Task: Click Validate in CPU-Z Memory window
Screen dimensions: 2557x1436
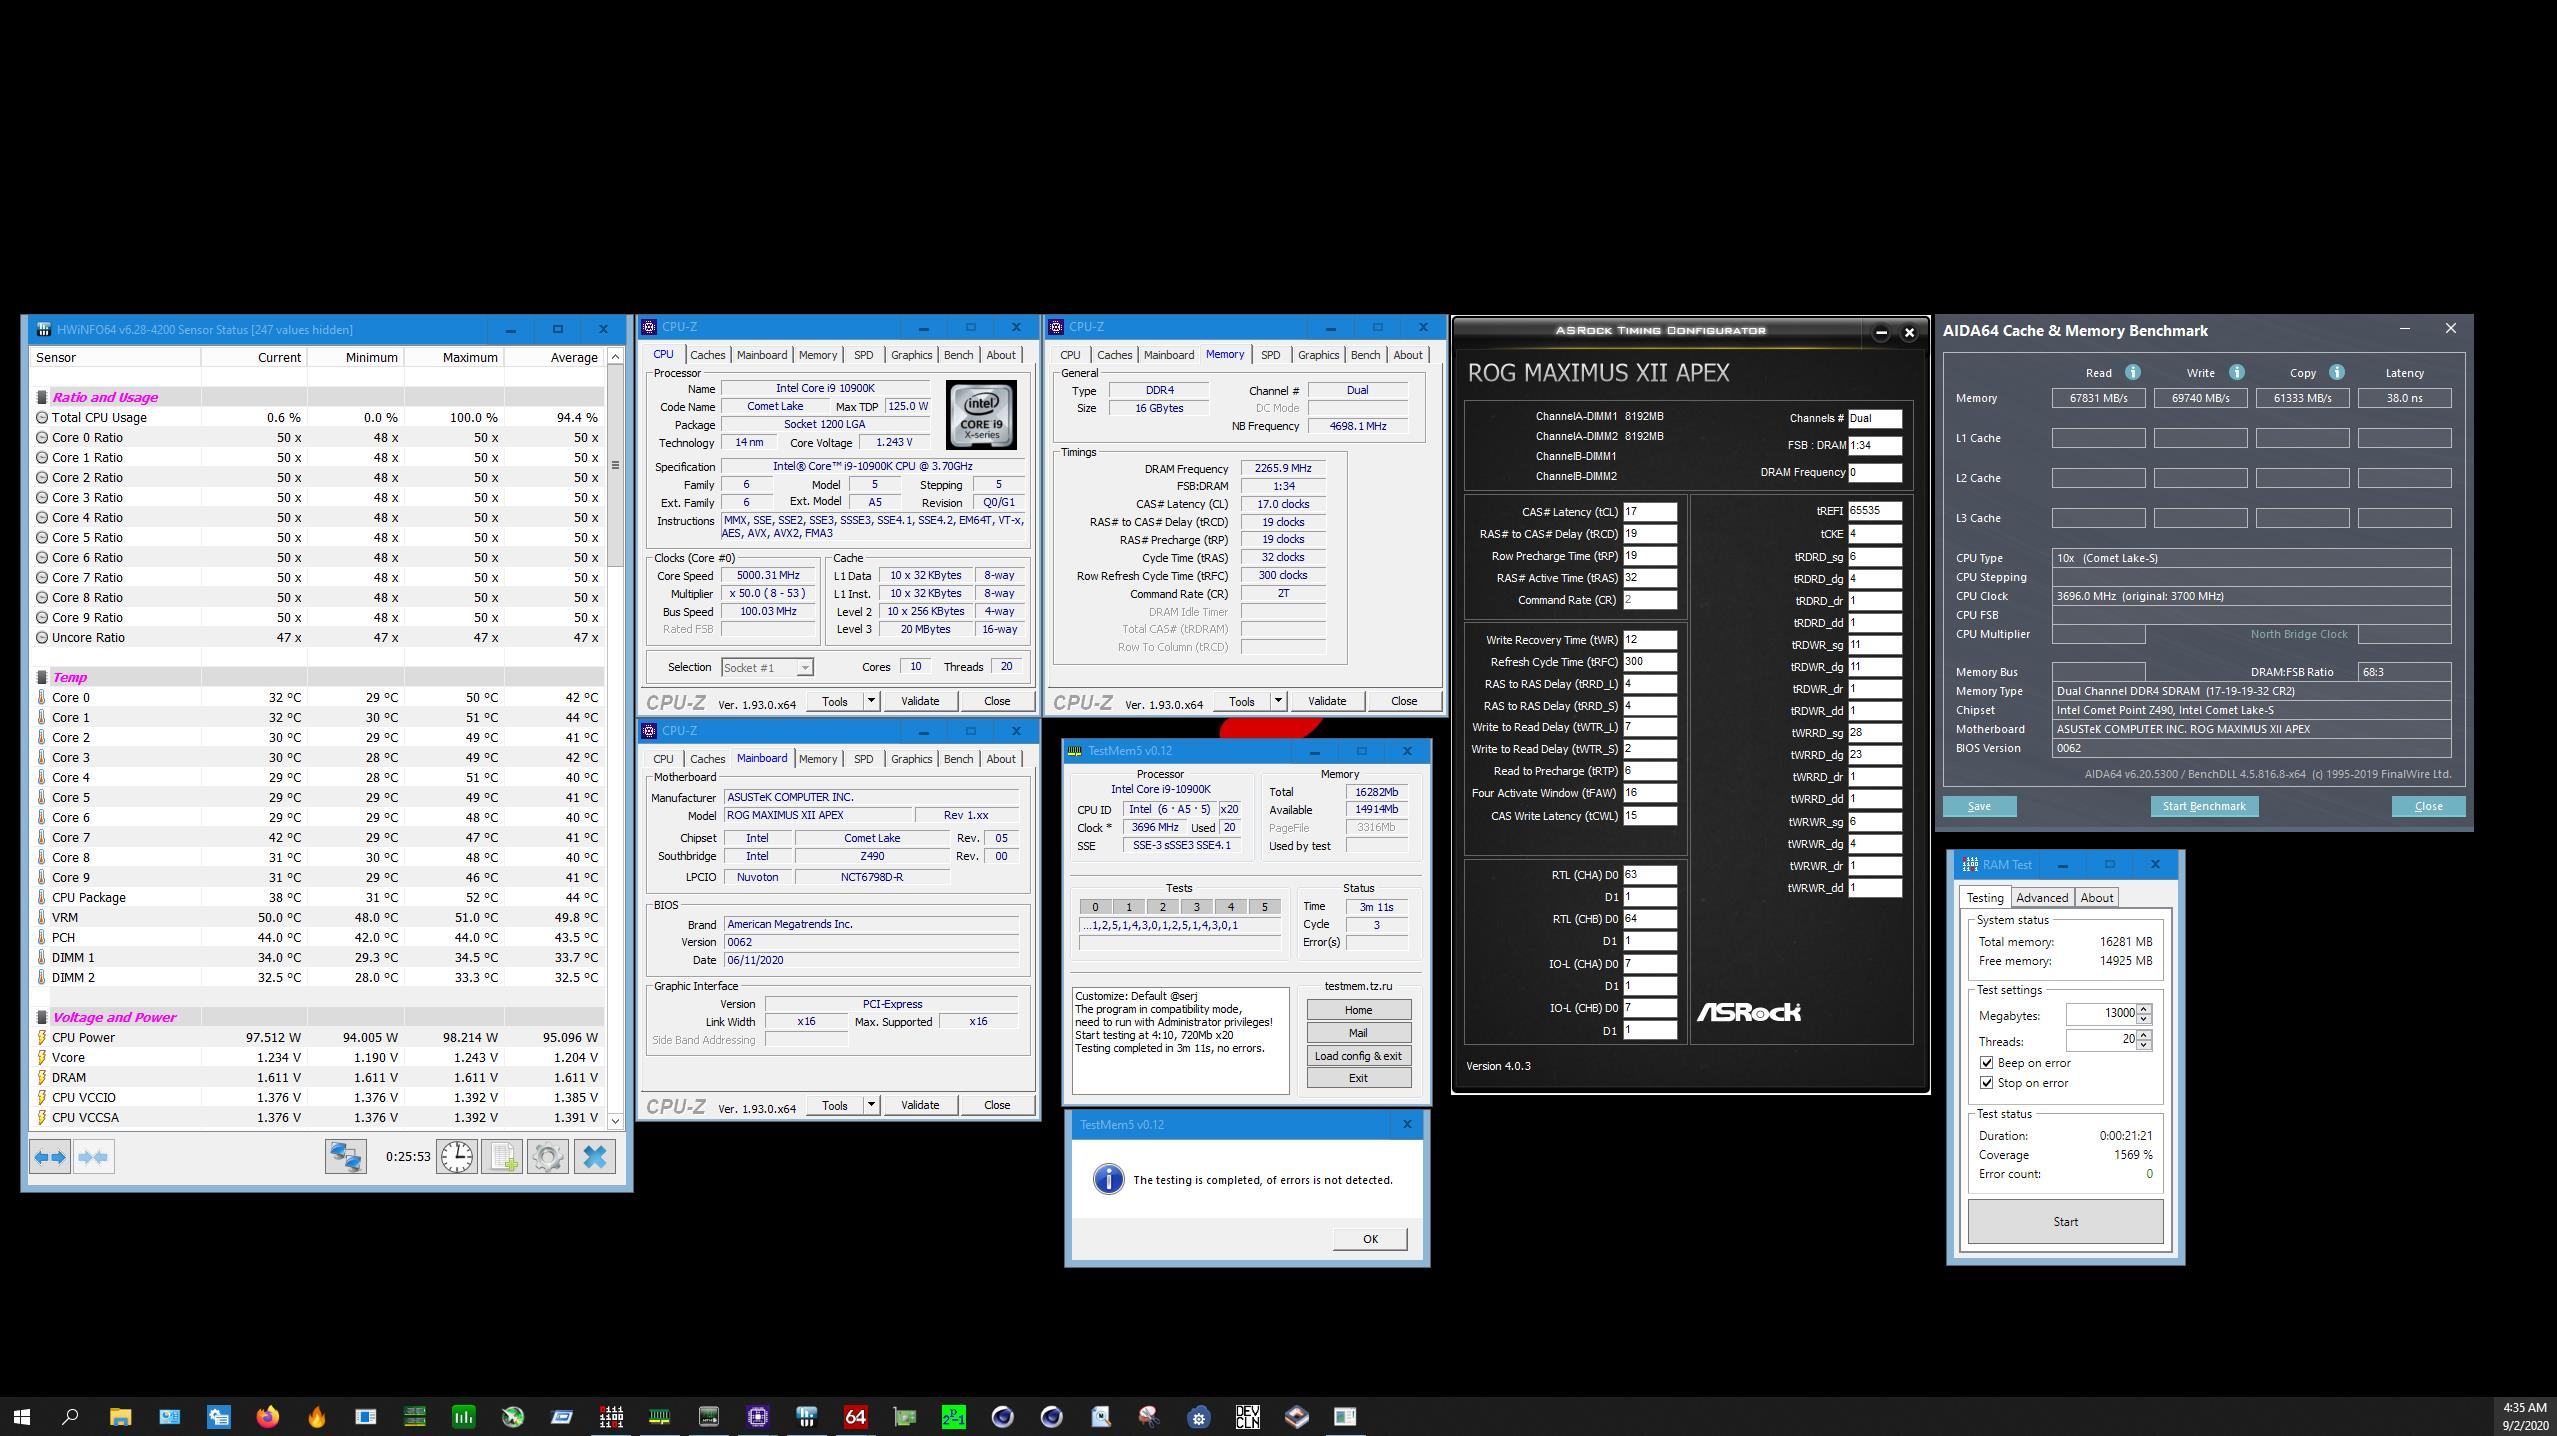Action: click(x=1326, y=701)
